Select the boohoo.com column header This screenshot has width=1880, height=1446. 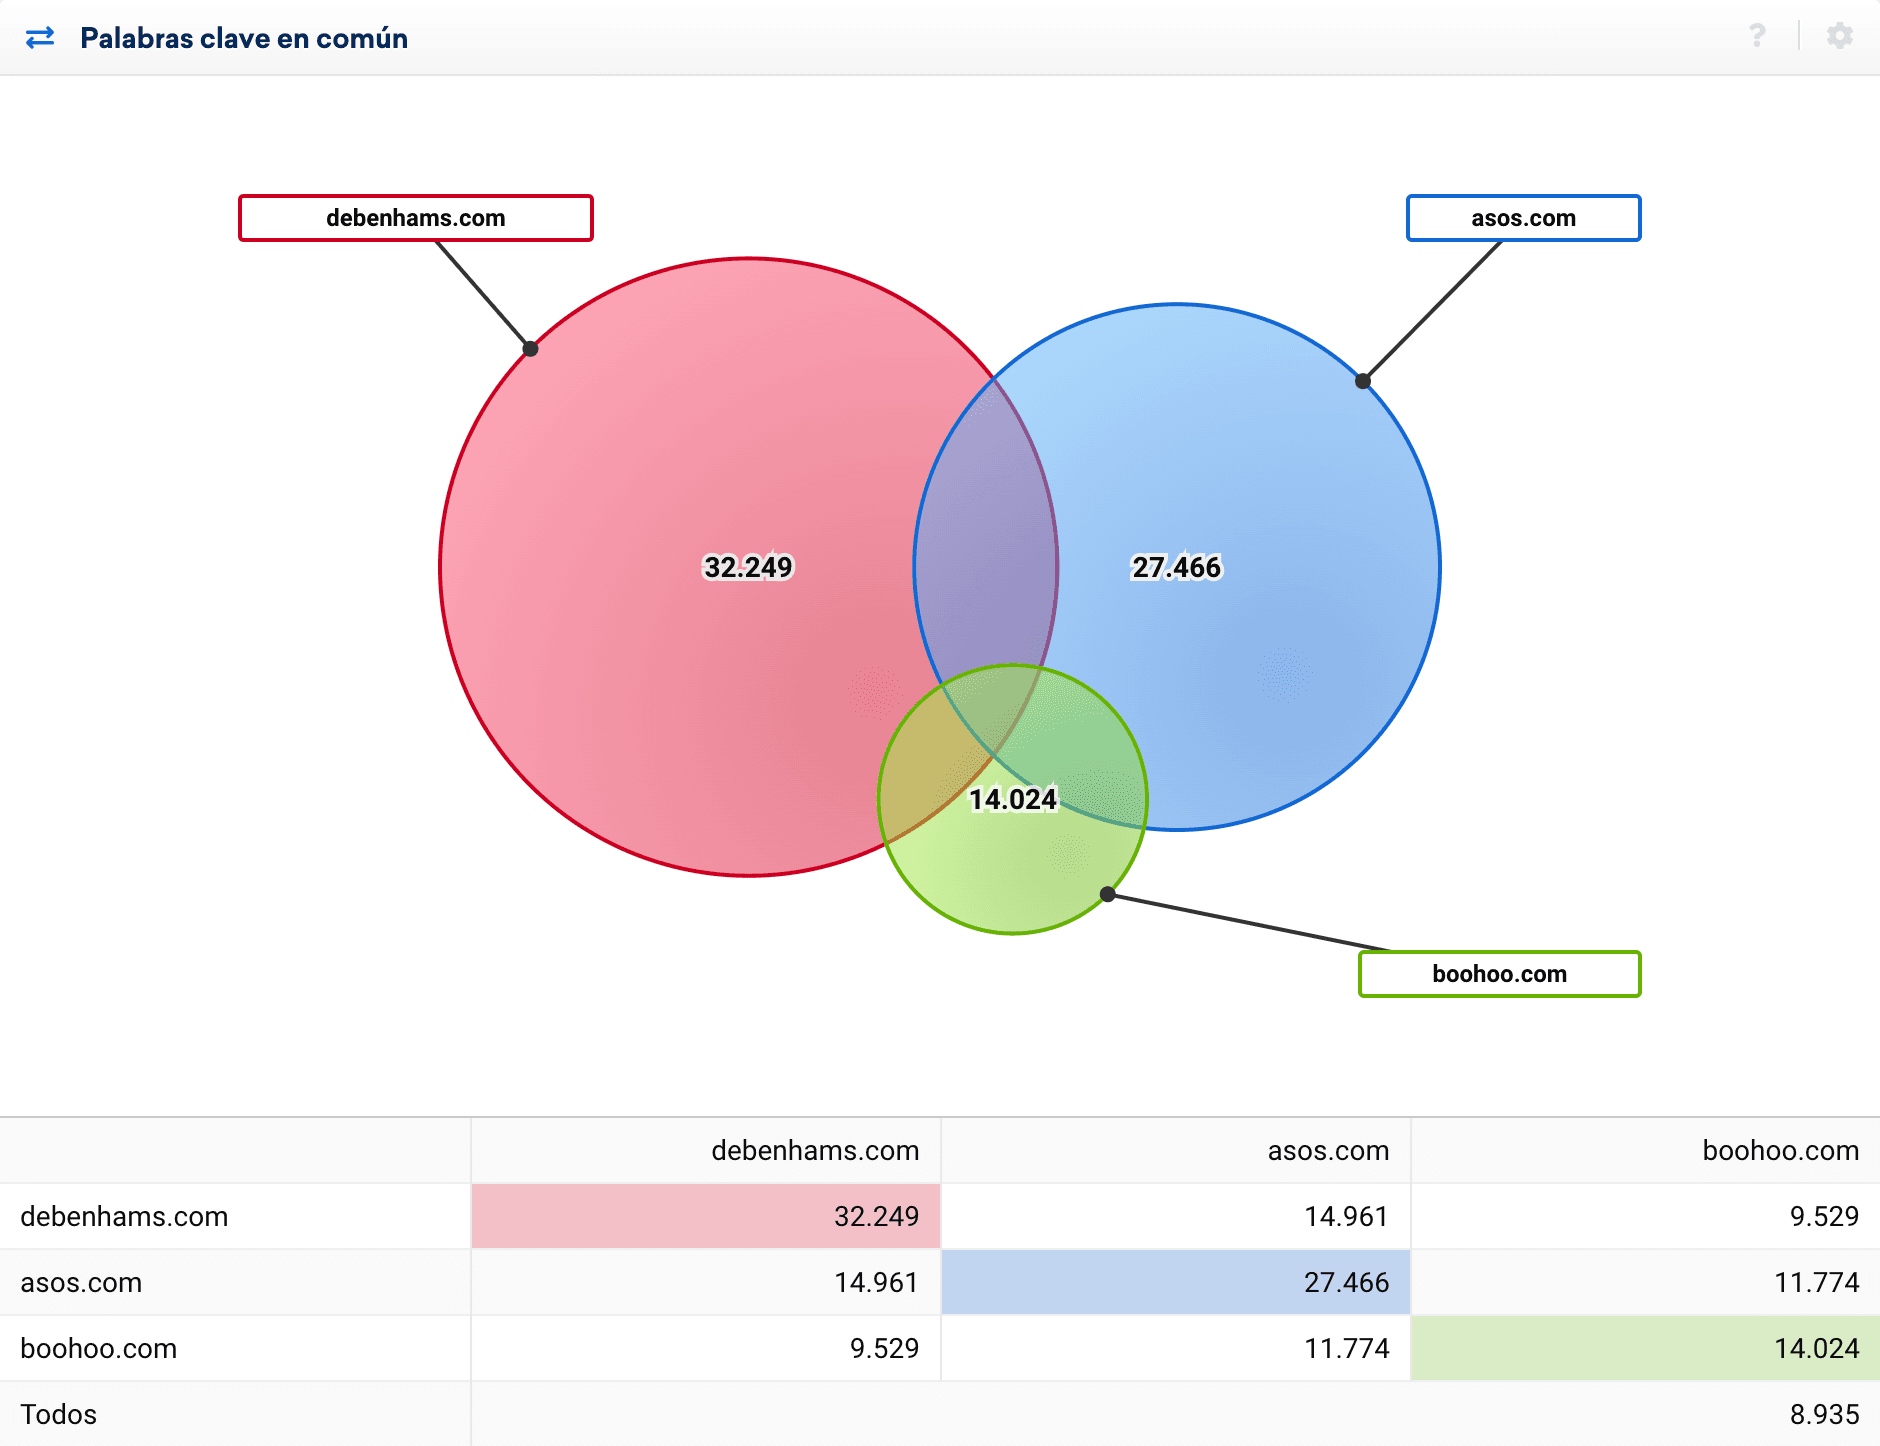coord(1780,1150)
